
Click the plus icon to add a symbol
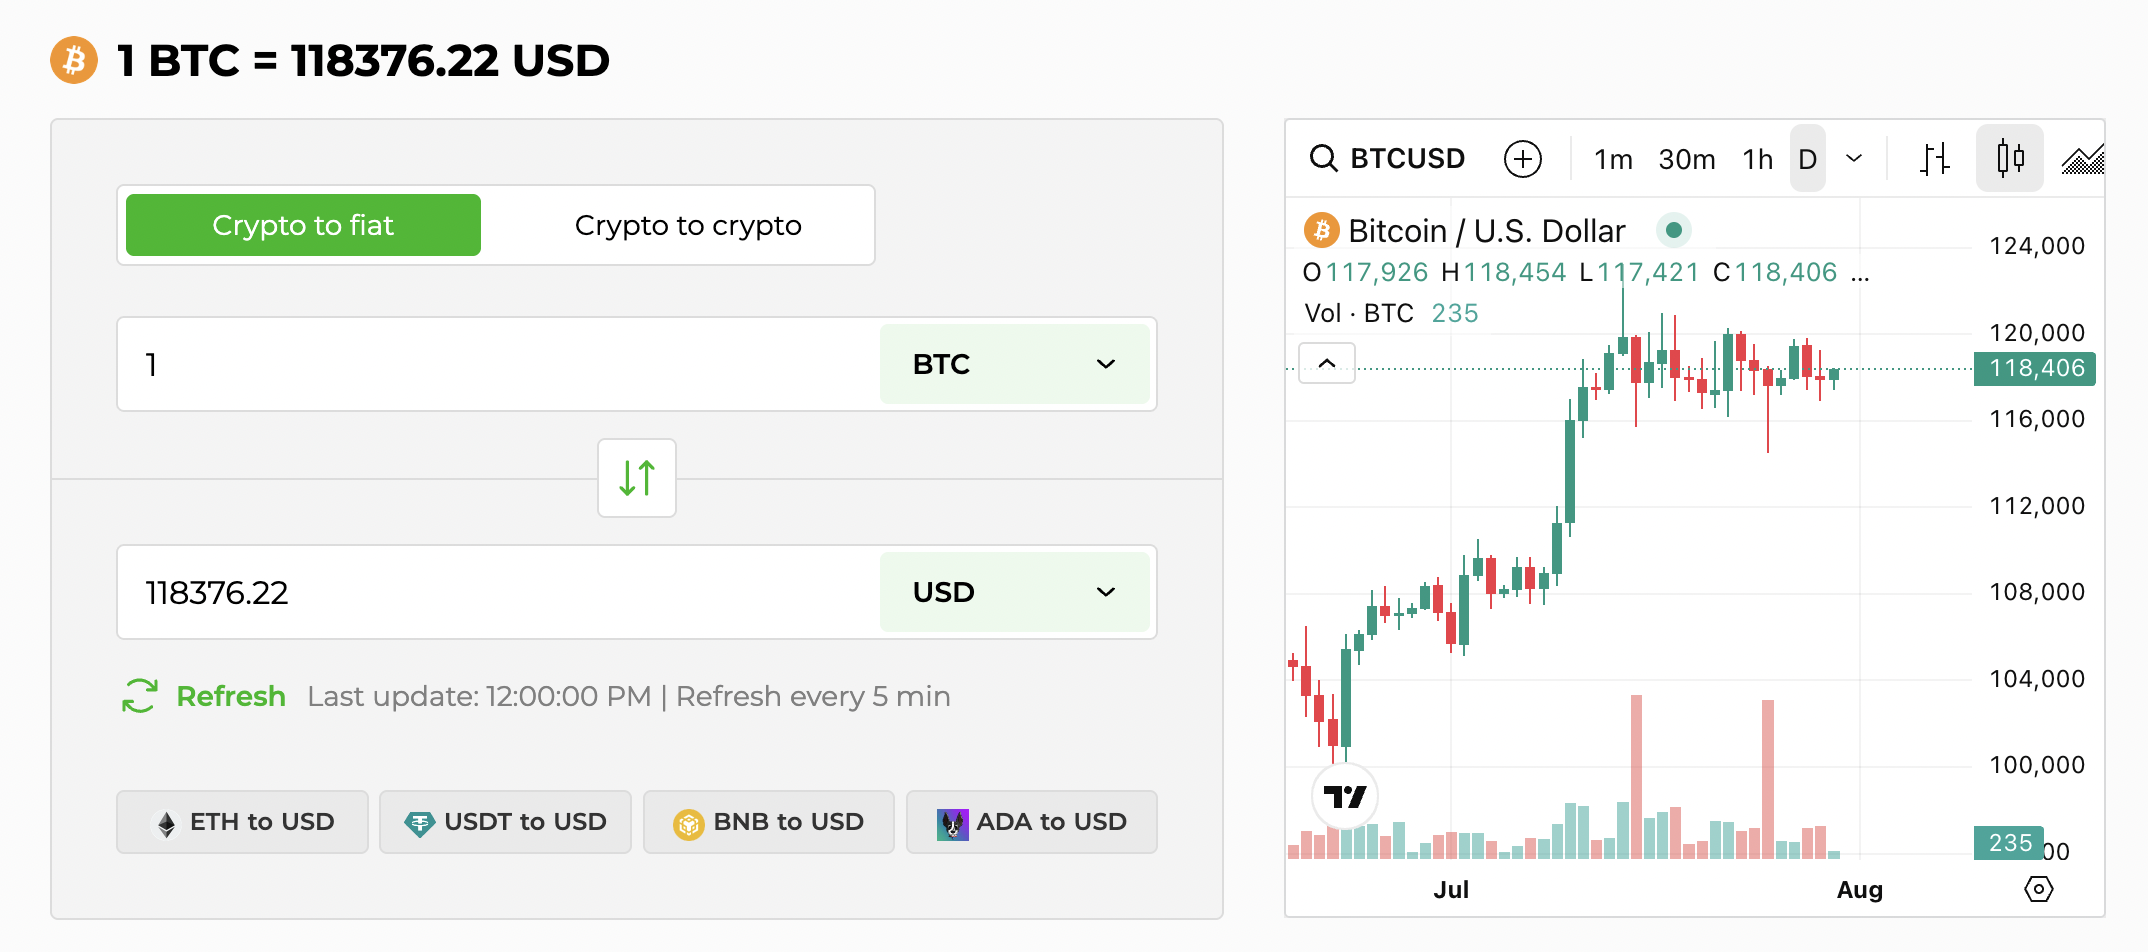point(1522,158)
